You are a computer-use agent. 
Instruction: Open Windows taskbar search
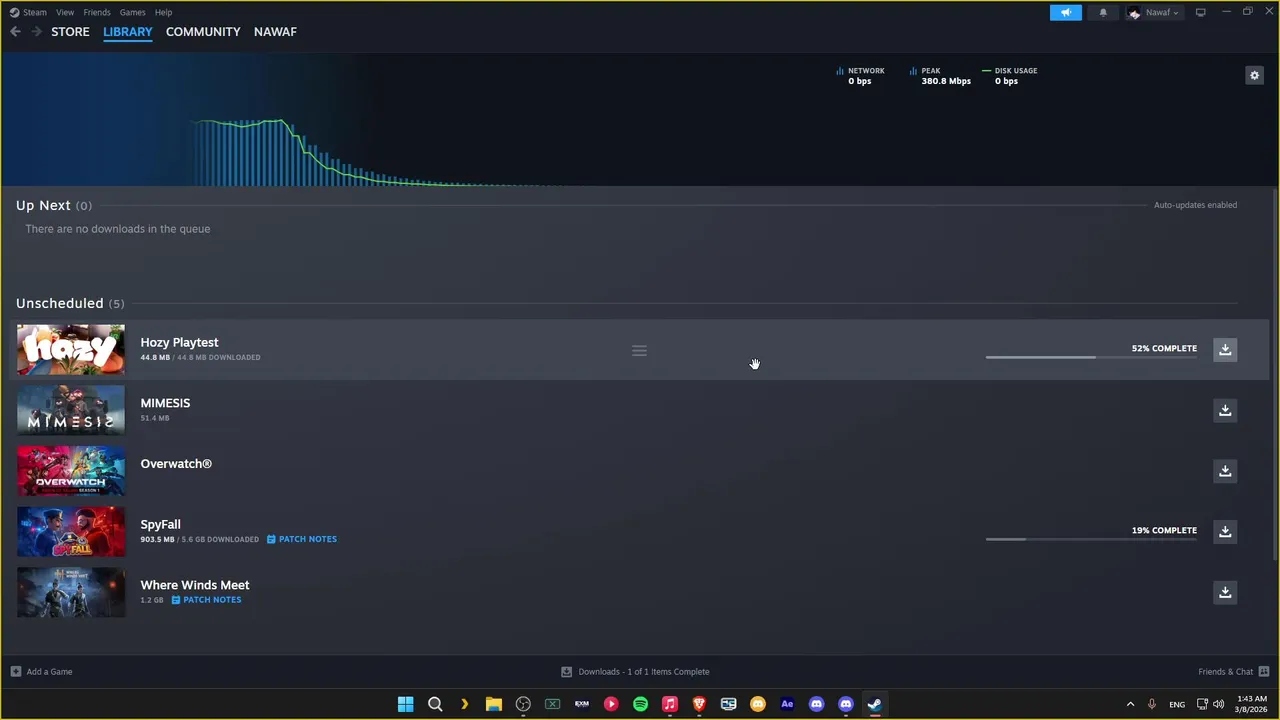click(435, 704)
